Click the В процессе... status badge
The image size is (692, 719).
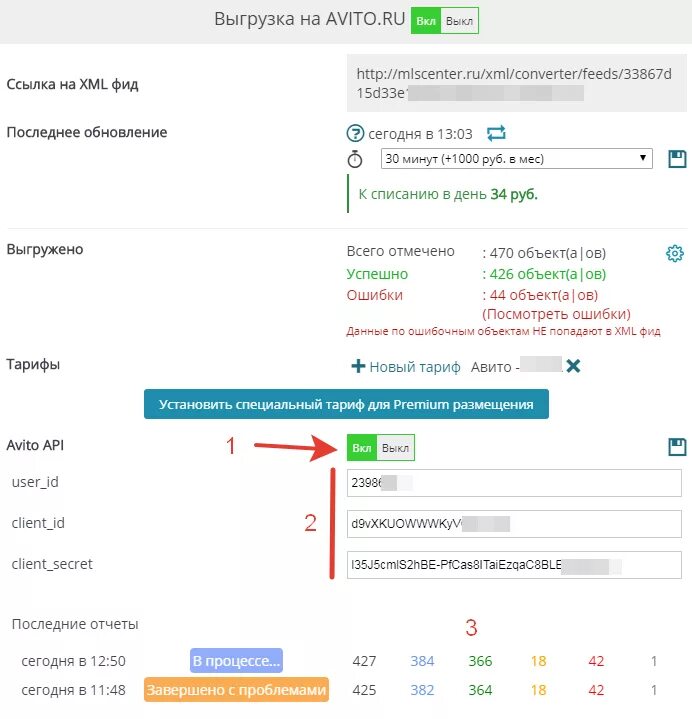tap(236, 661)
